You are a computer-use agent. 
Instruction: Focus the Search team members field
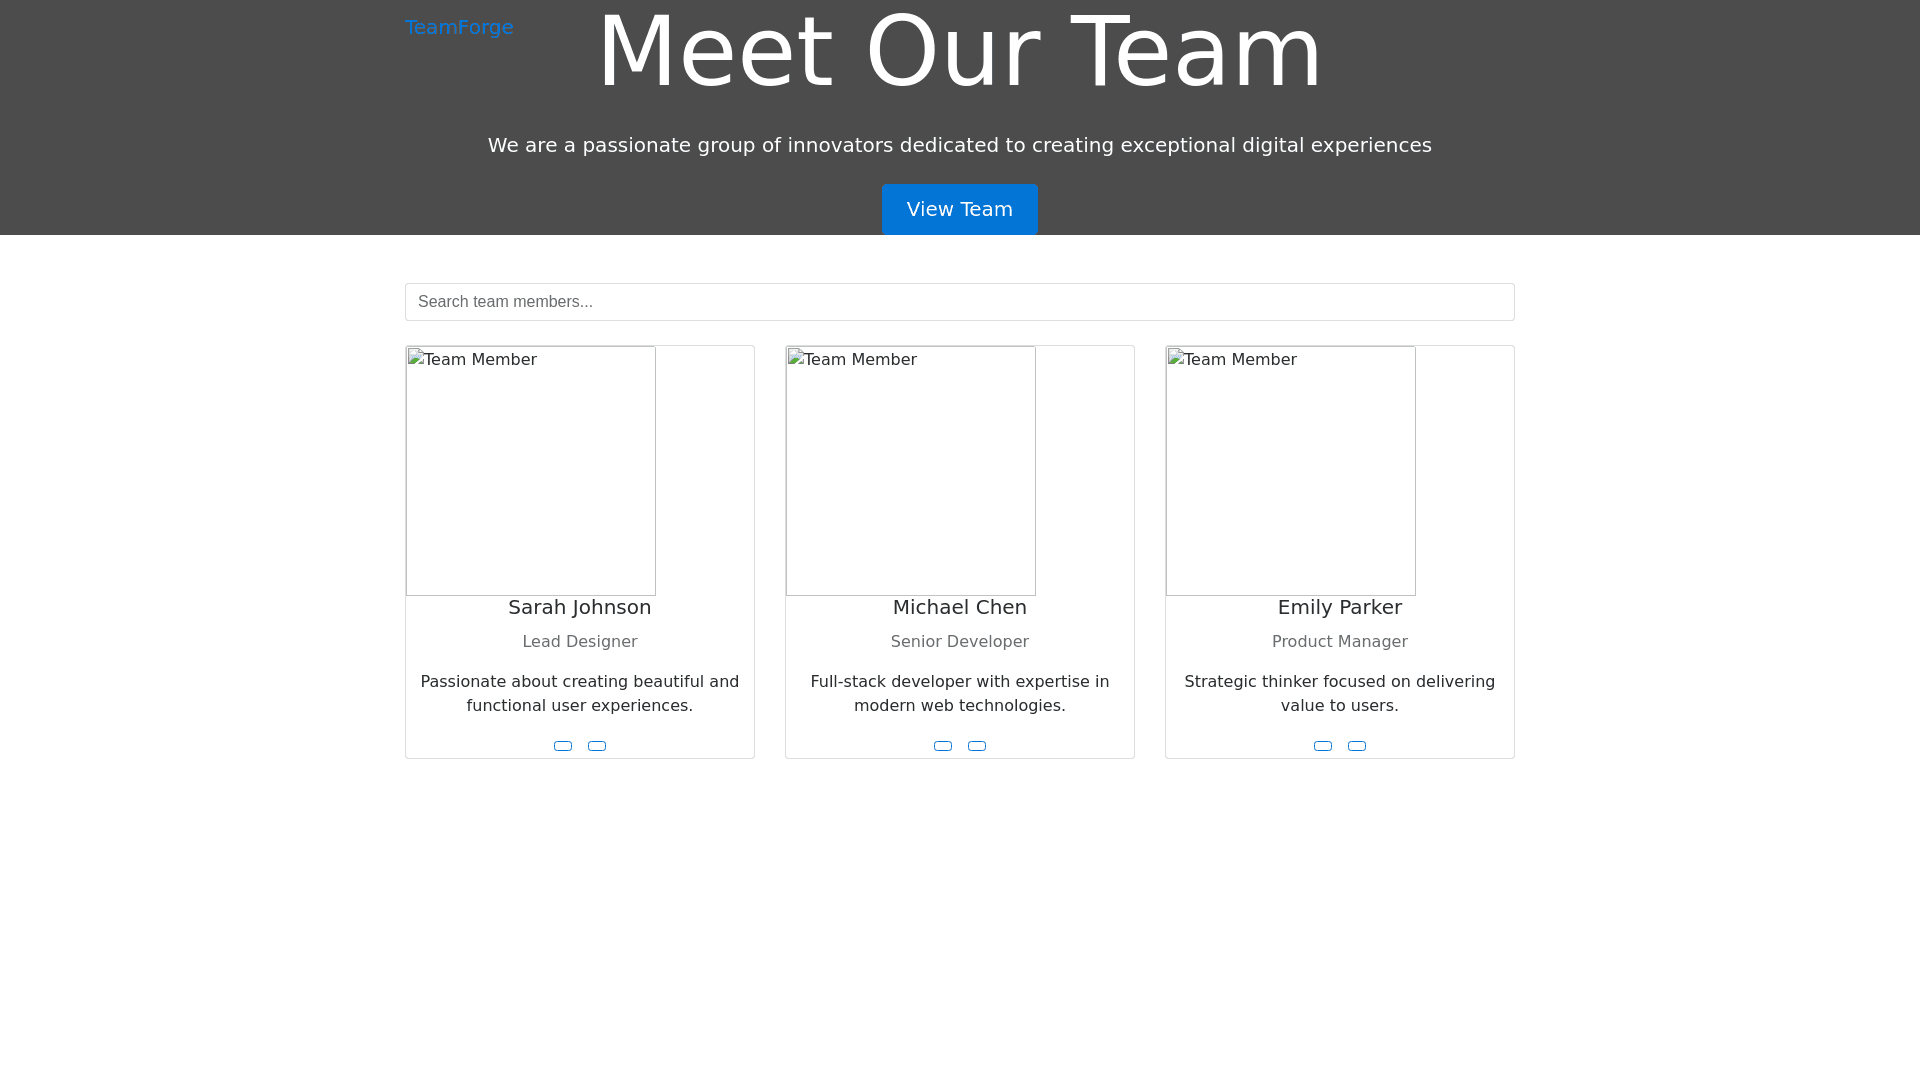(959, 302)
